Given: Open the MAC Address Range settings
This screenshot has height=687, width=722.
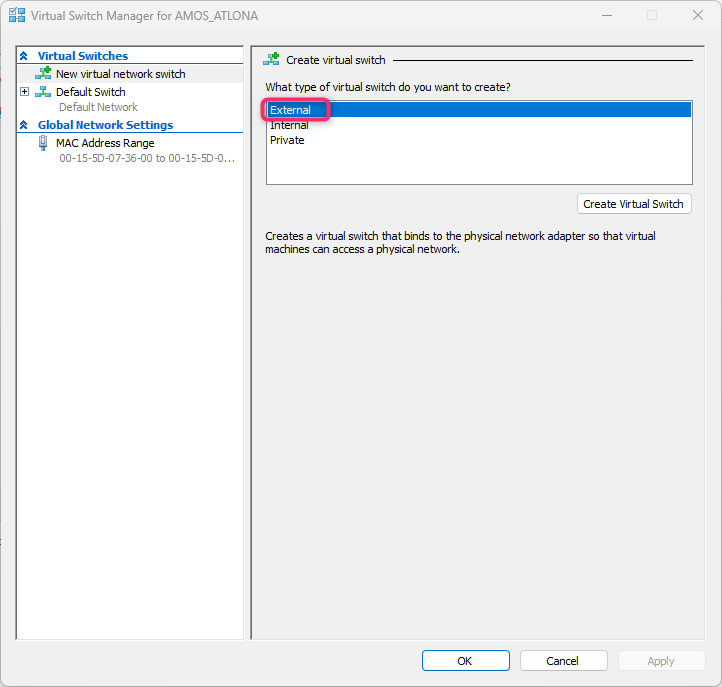Looking at the screenshot, I should 105,143.
